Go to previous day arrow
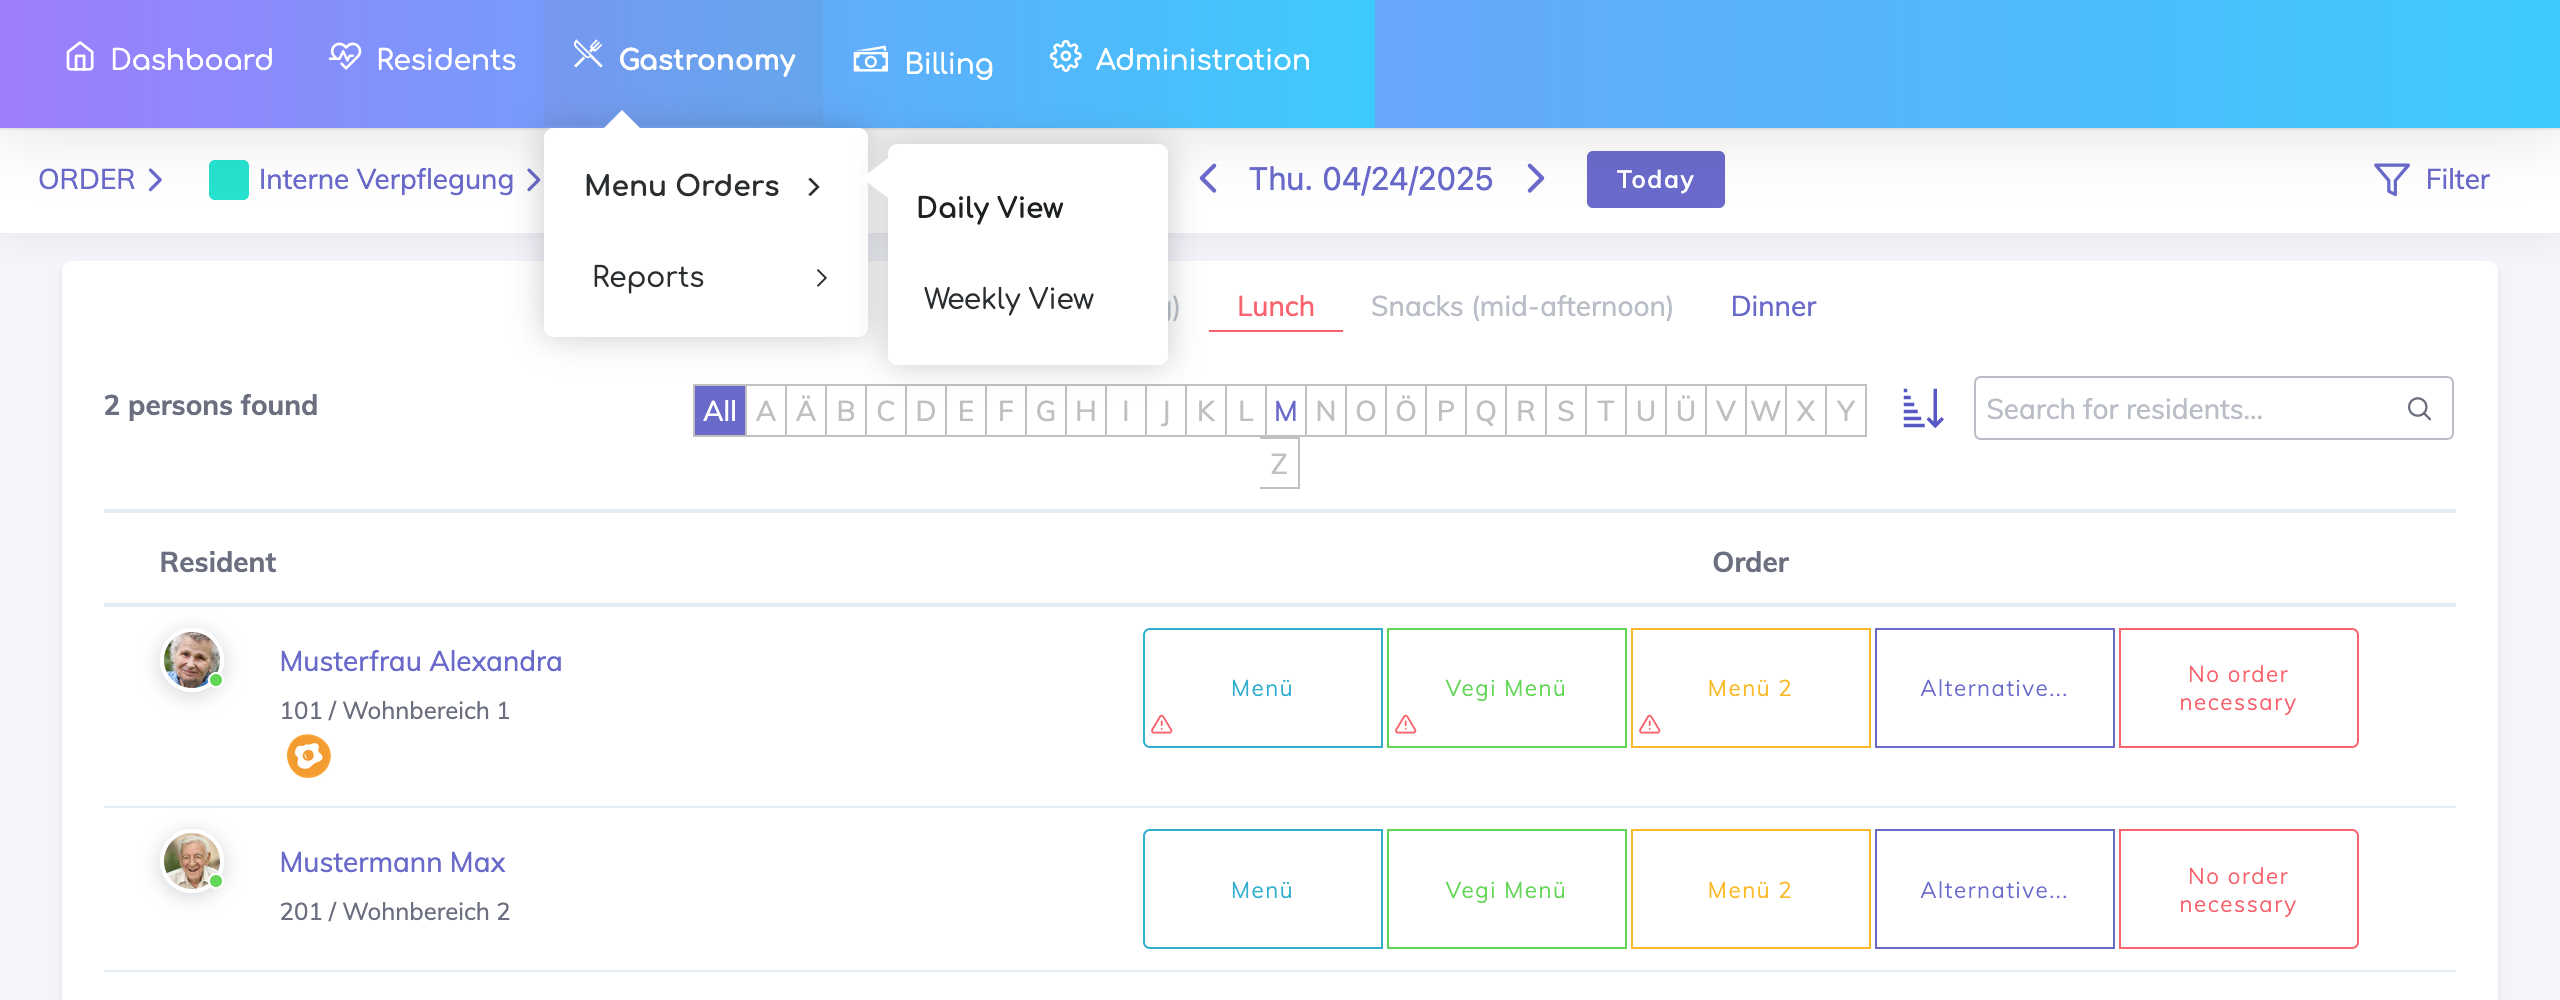This screenshot has height=1000, width=2560. pyautogui.click(x=1209, y=179)
